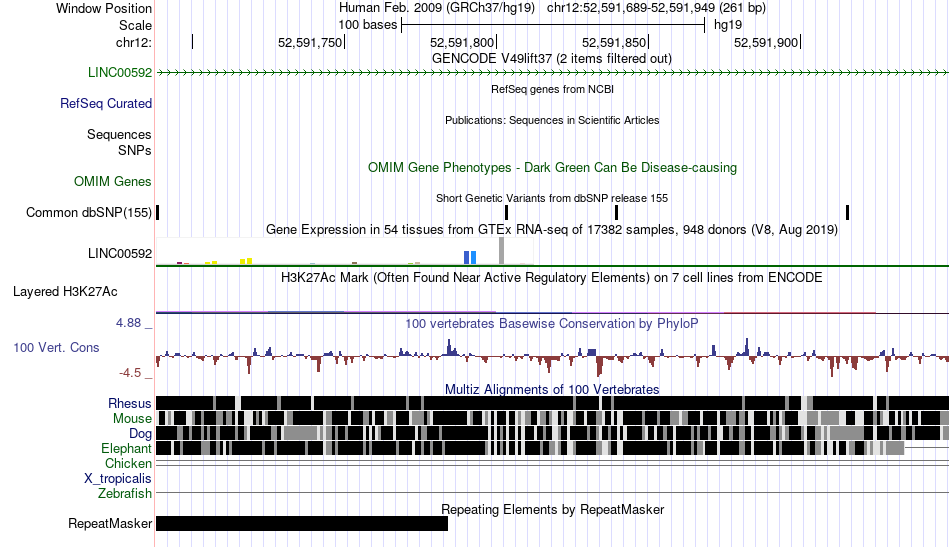The image size is (950, 547).
Task: Select the Rhesus alignment row label
Action: 130,403
